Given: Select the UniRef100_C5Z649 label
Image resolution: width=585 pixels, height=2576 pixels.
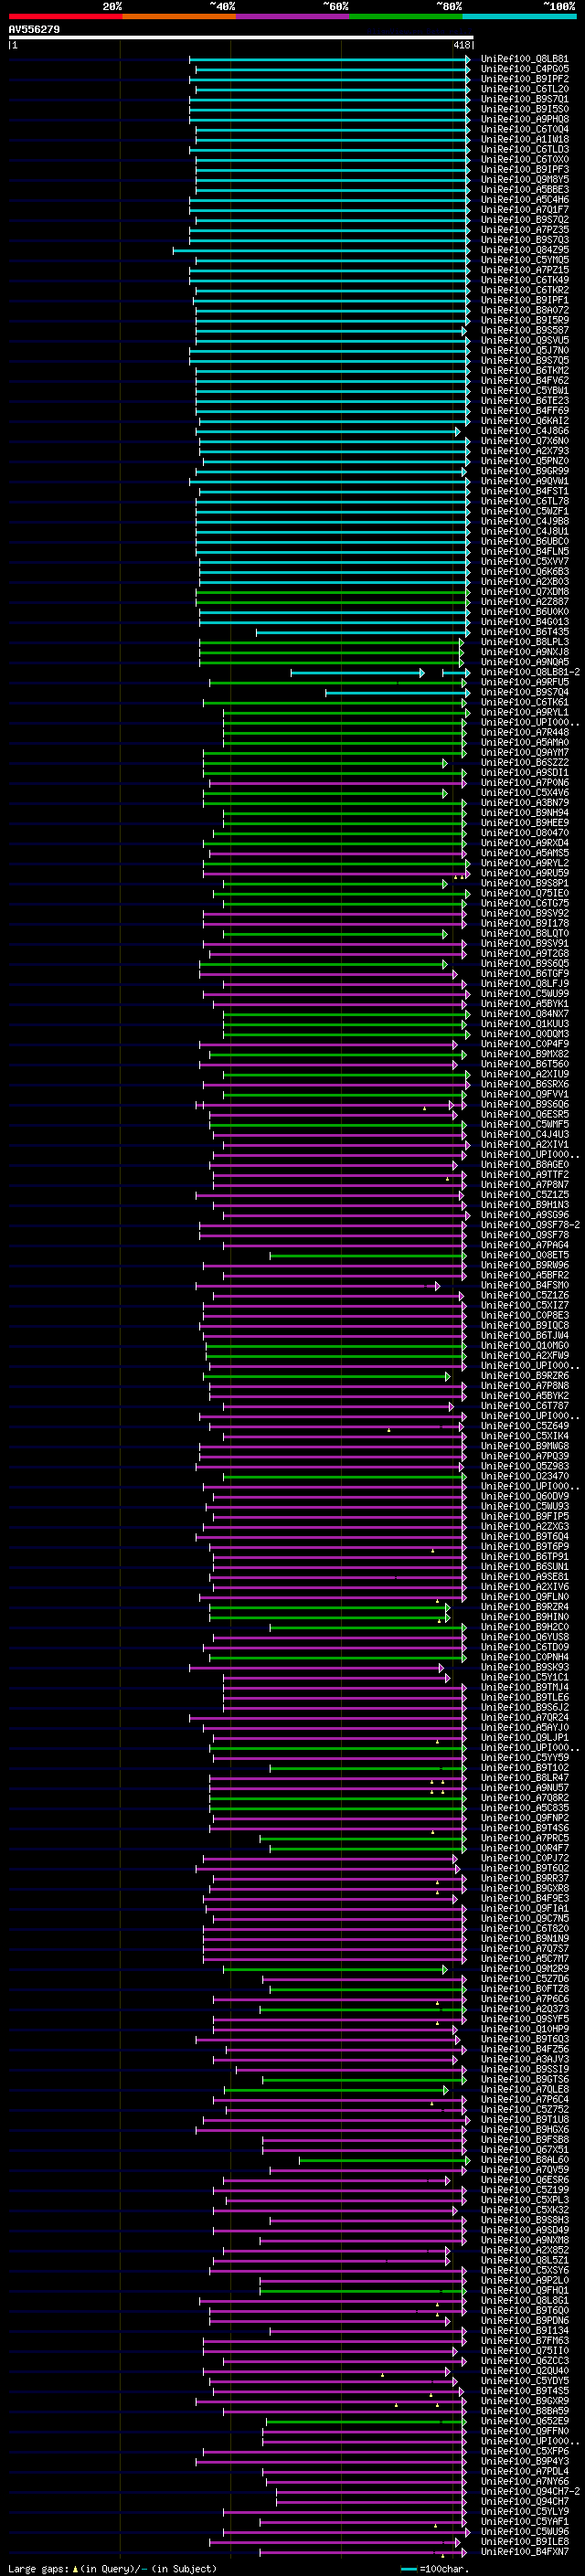Looking at the screenshot, I should pos(525,1426).
